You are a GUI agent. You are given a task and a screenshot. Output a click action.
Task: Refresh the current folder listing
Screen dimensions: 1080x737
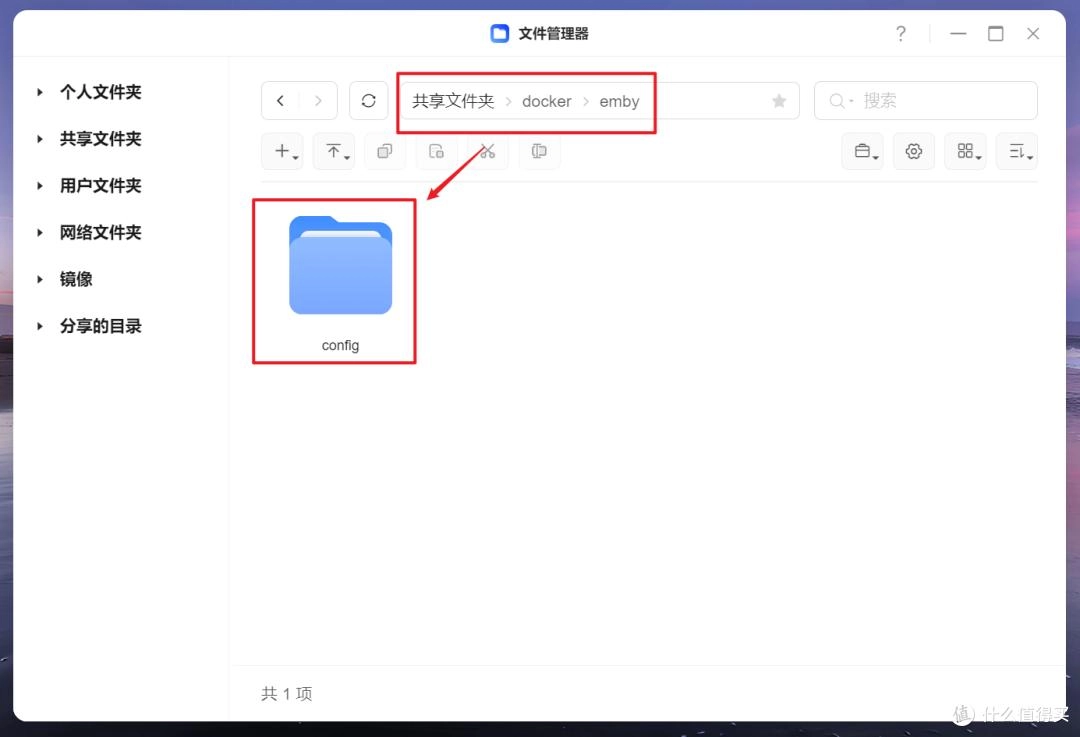[368, 101]
